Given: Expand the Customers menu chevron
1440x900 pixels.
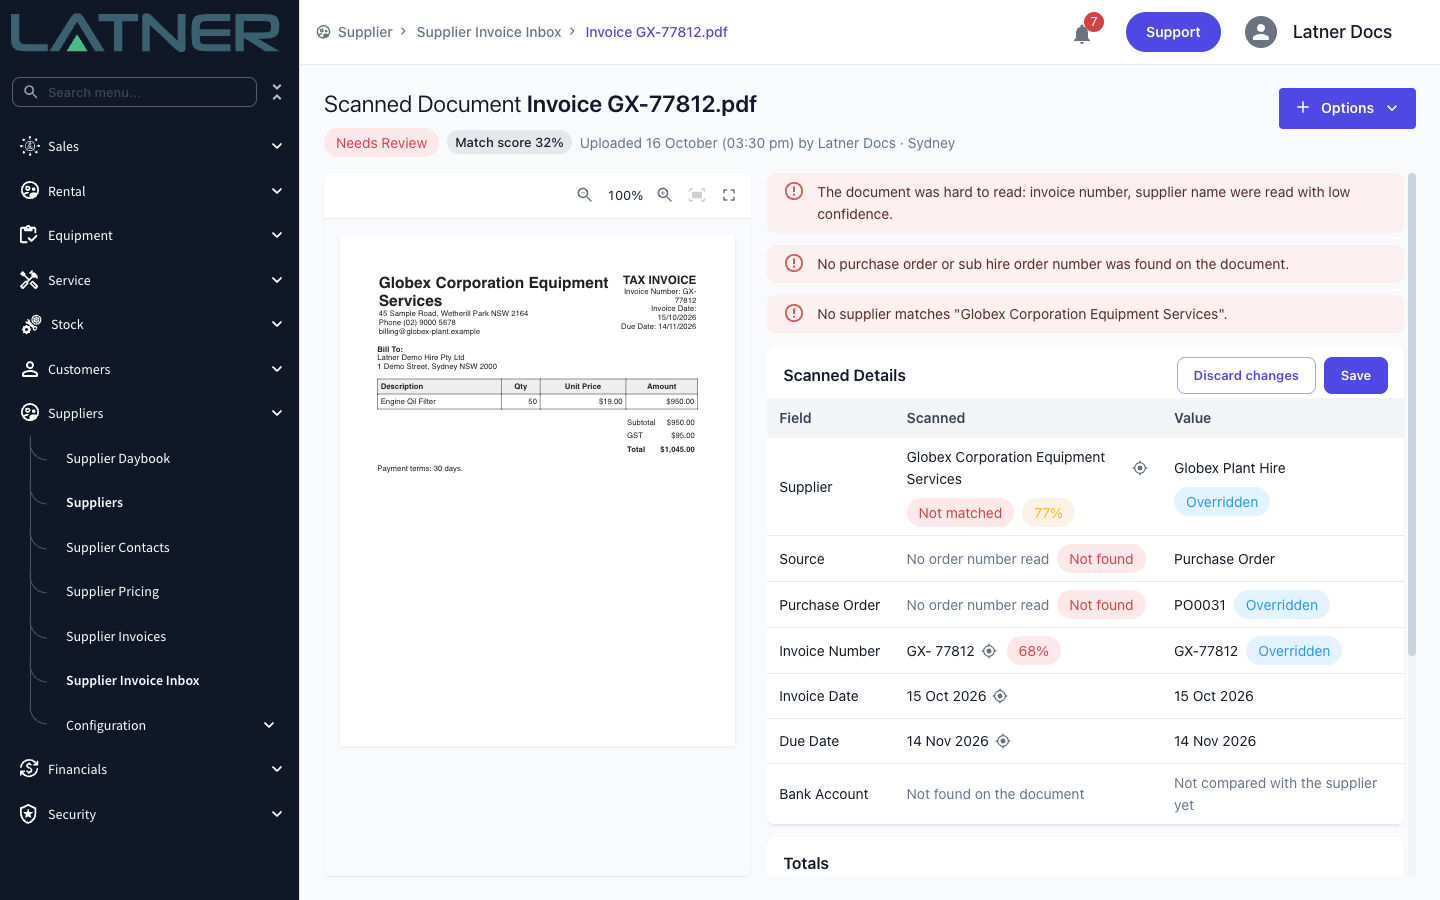Looking at the screenshot, I should [x=277, y=369].
